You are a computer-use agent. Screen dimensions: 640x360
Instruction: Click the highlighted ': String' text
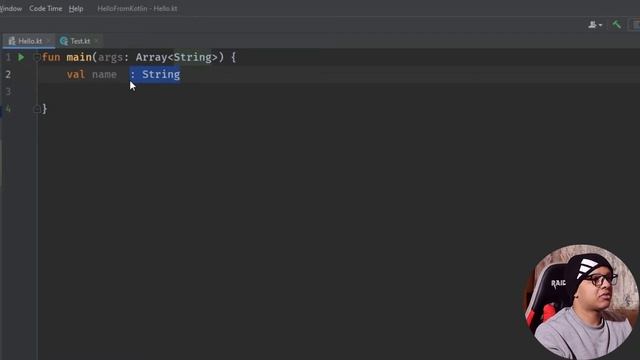tap(155, 74)
